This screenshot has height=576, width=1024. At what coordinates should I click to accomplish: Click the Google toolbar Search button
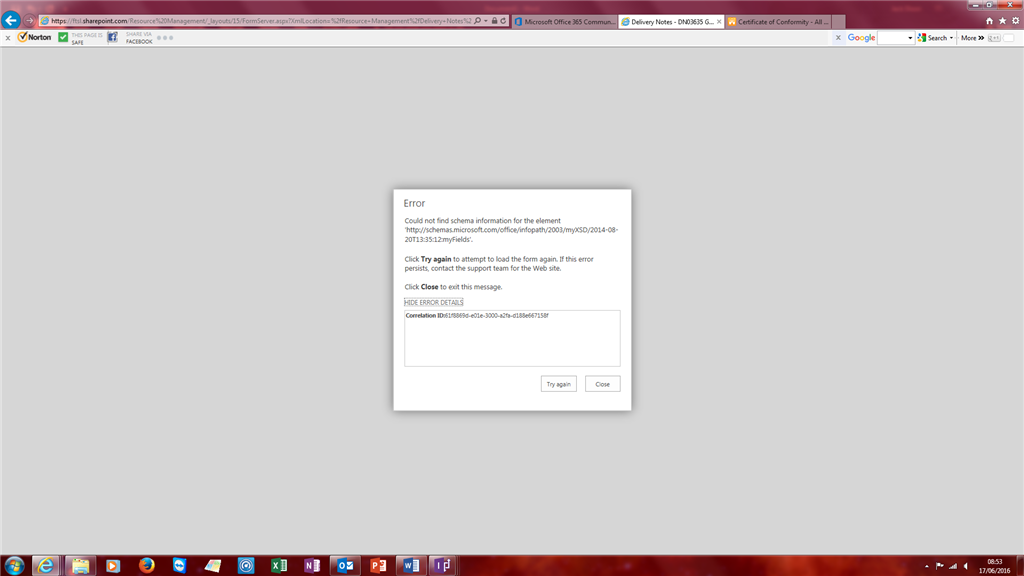933,38
